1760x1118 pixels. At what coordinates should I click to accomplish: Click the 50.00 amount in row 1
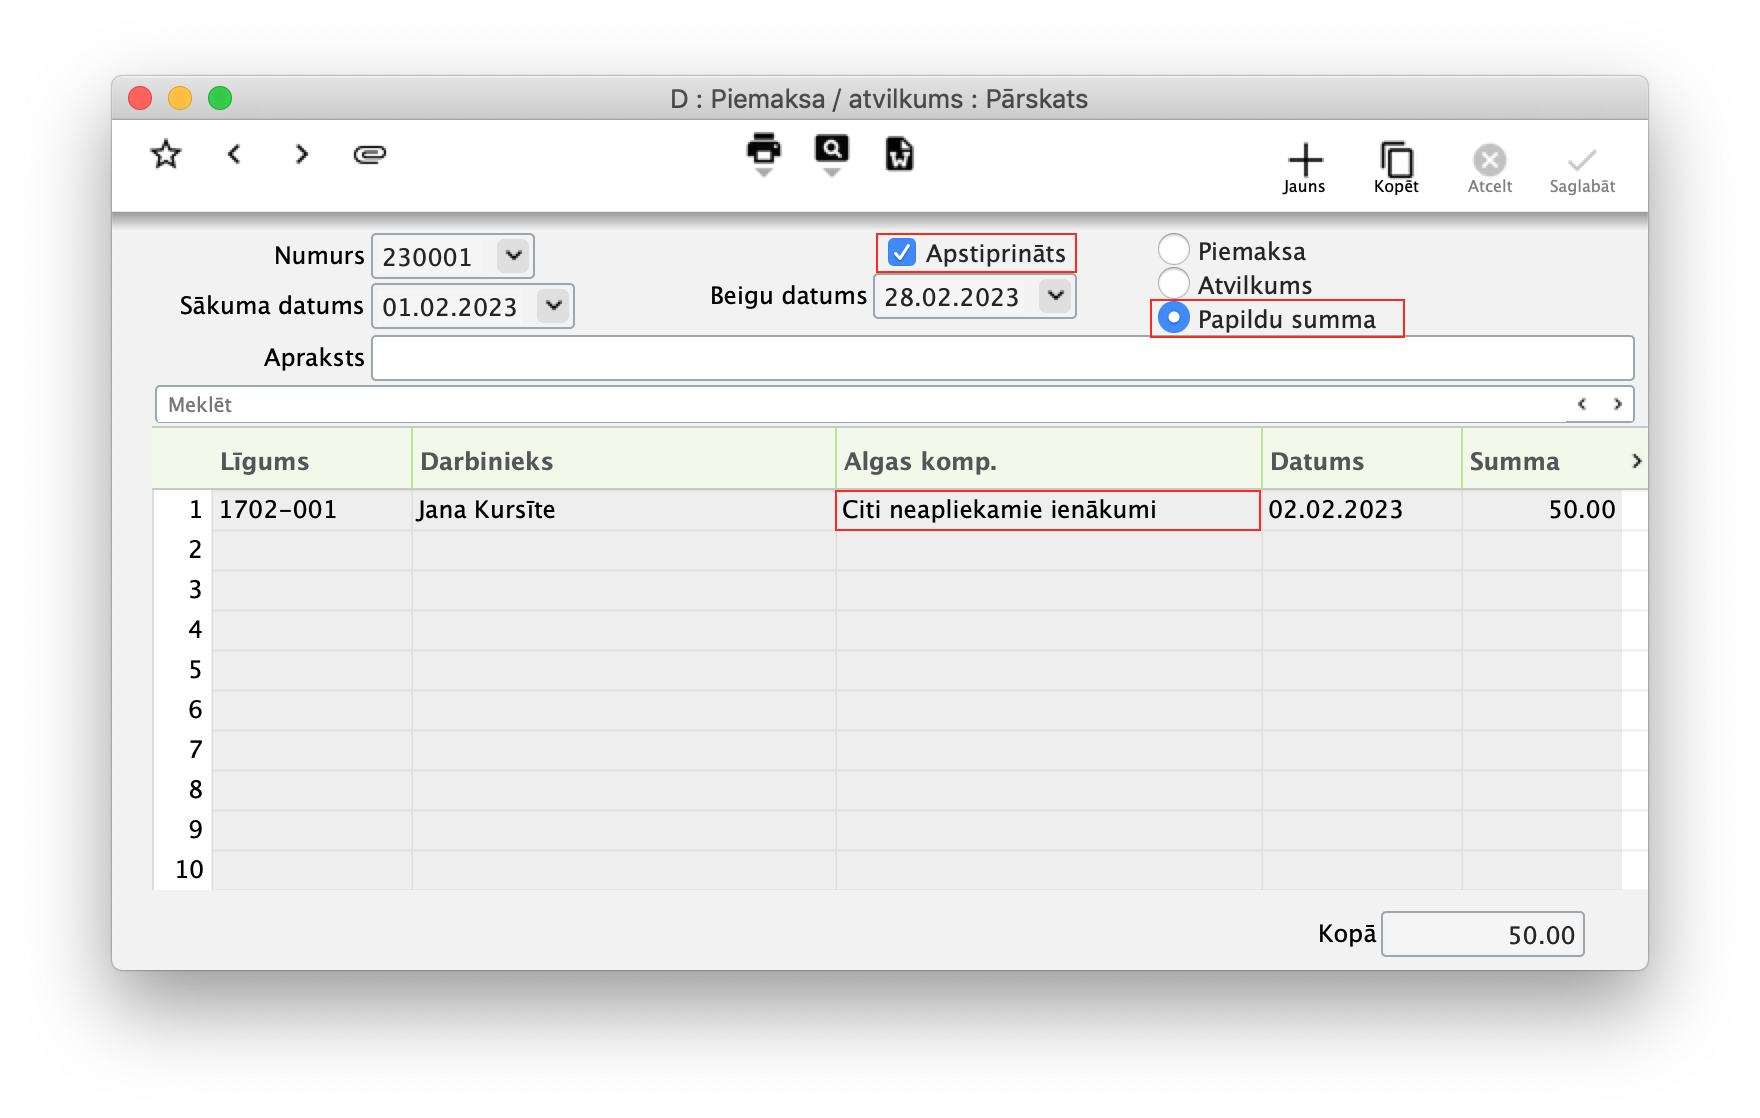pos(1542,510)
